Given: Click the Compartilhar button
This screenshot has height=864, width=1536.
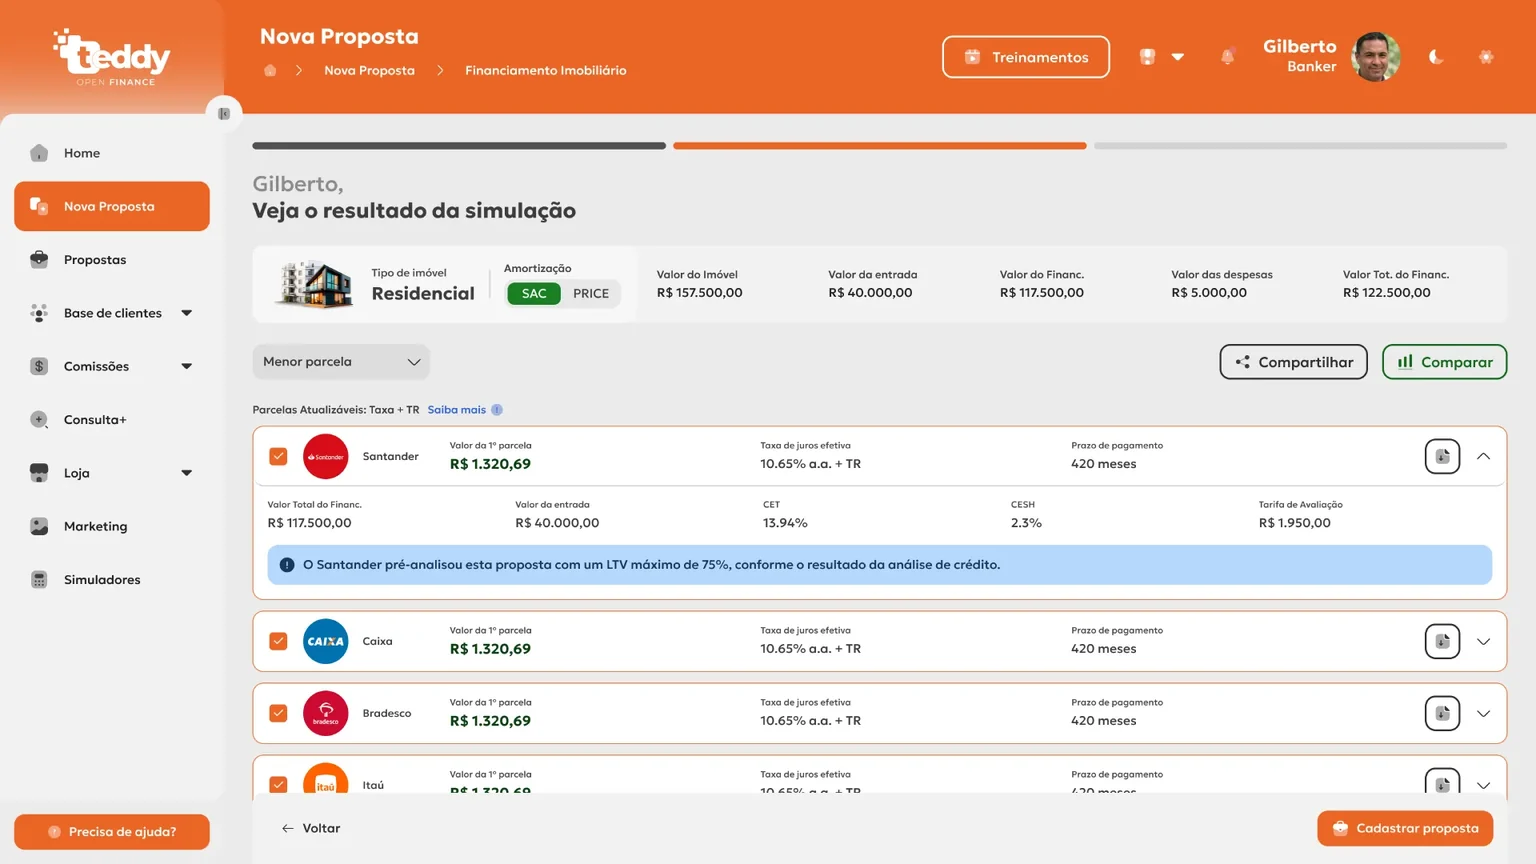Looking at the screenshot, I should tap(1293, 362).
